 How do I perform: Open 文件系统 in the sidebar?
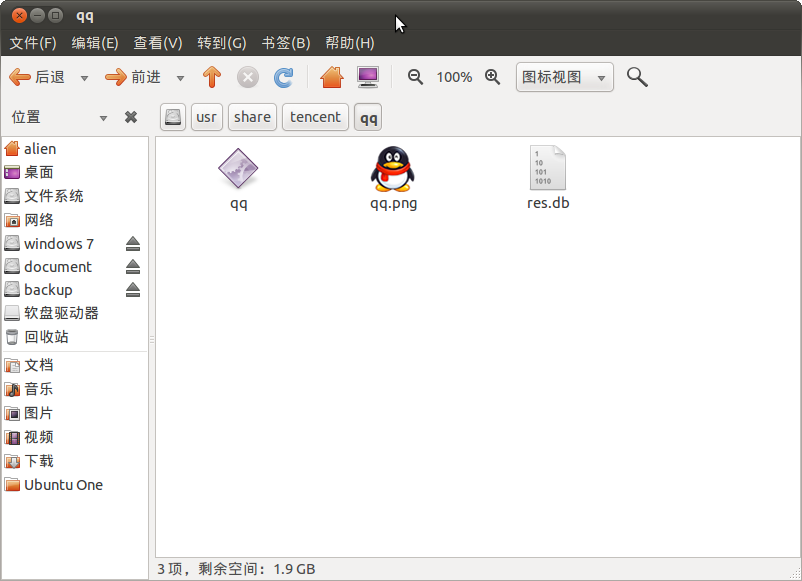coord(75,196)
